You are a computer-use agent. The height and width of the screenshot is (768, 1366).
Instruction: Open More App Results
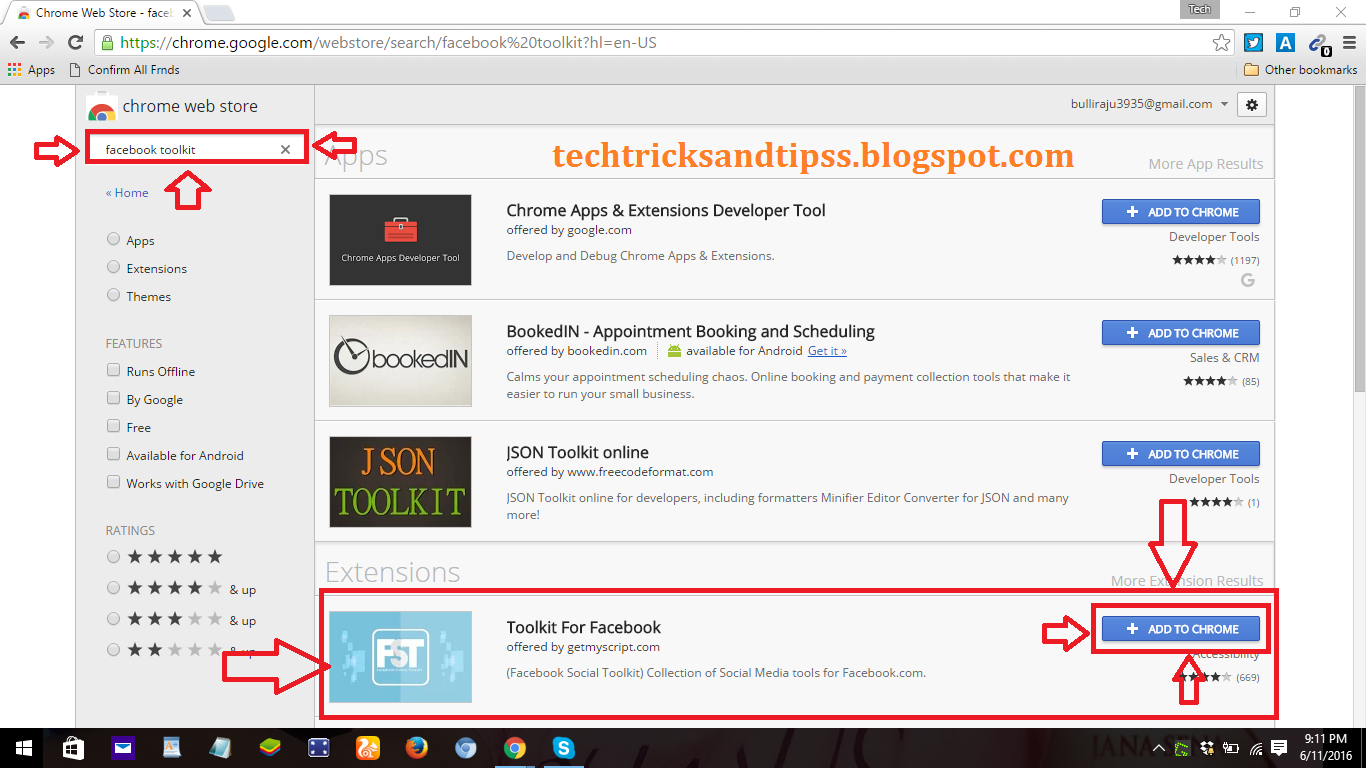click(x=1206, y=164)
